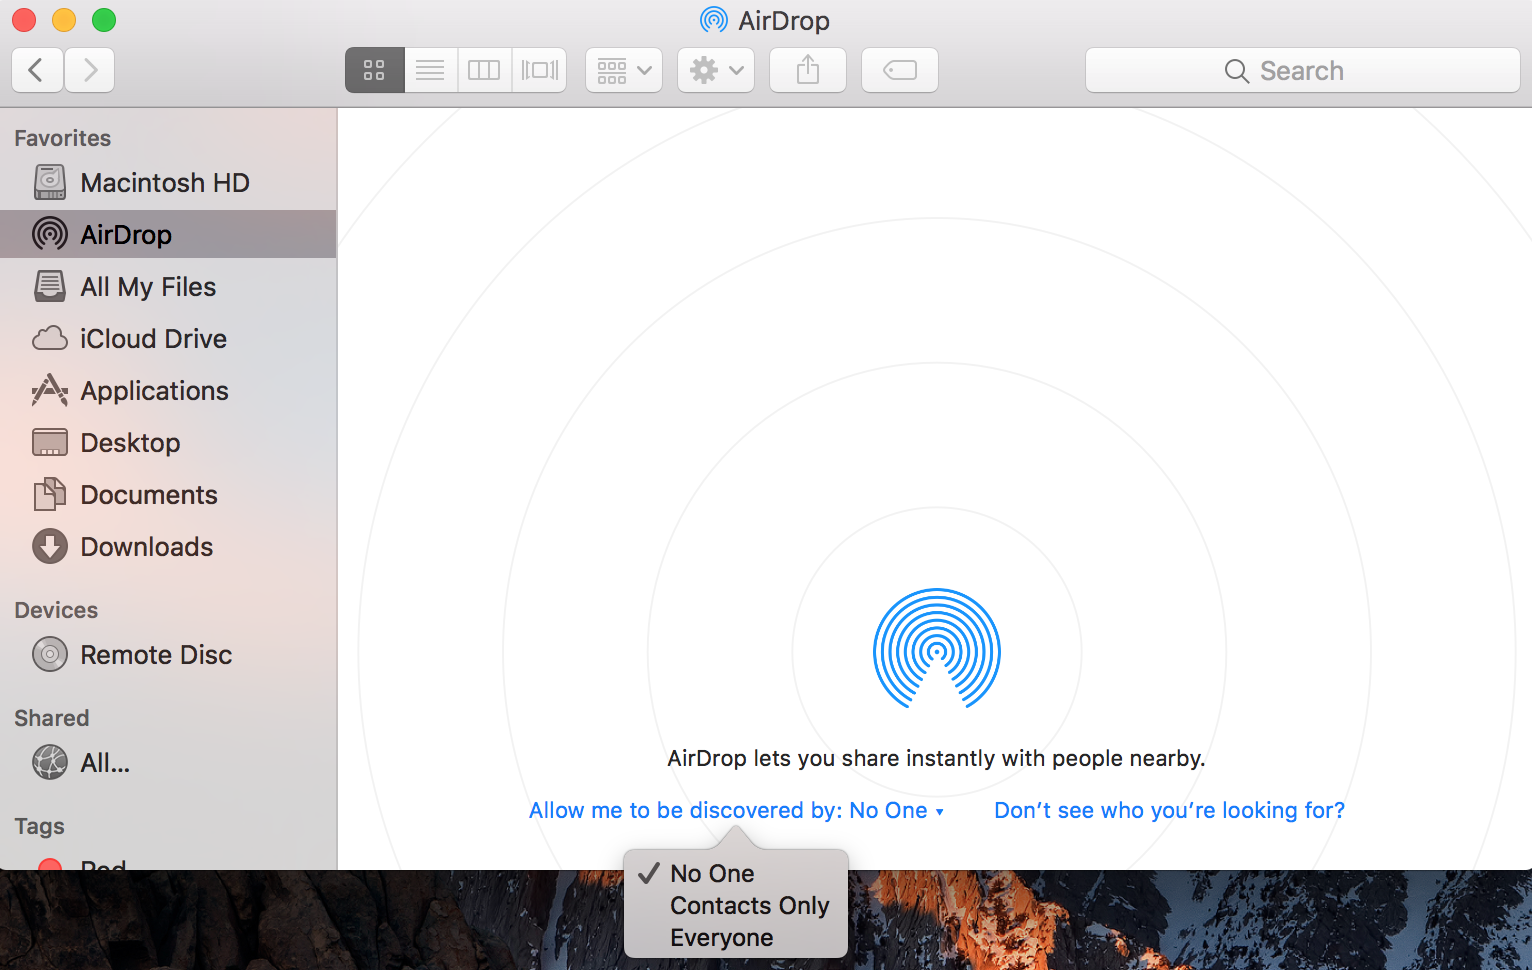This screenshot has width=1532, height=970.
Task: Click the large blue AirDrop logo
Action: point(937,648)
